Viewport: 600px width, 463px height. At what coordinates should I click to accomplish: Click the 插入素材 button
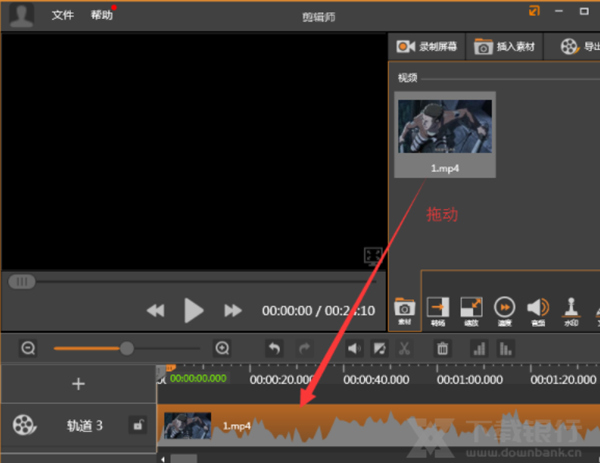[505, 46]
